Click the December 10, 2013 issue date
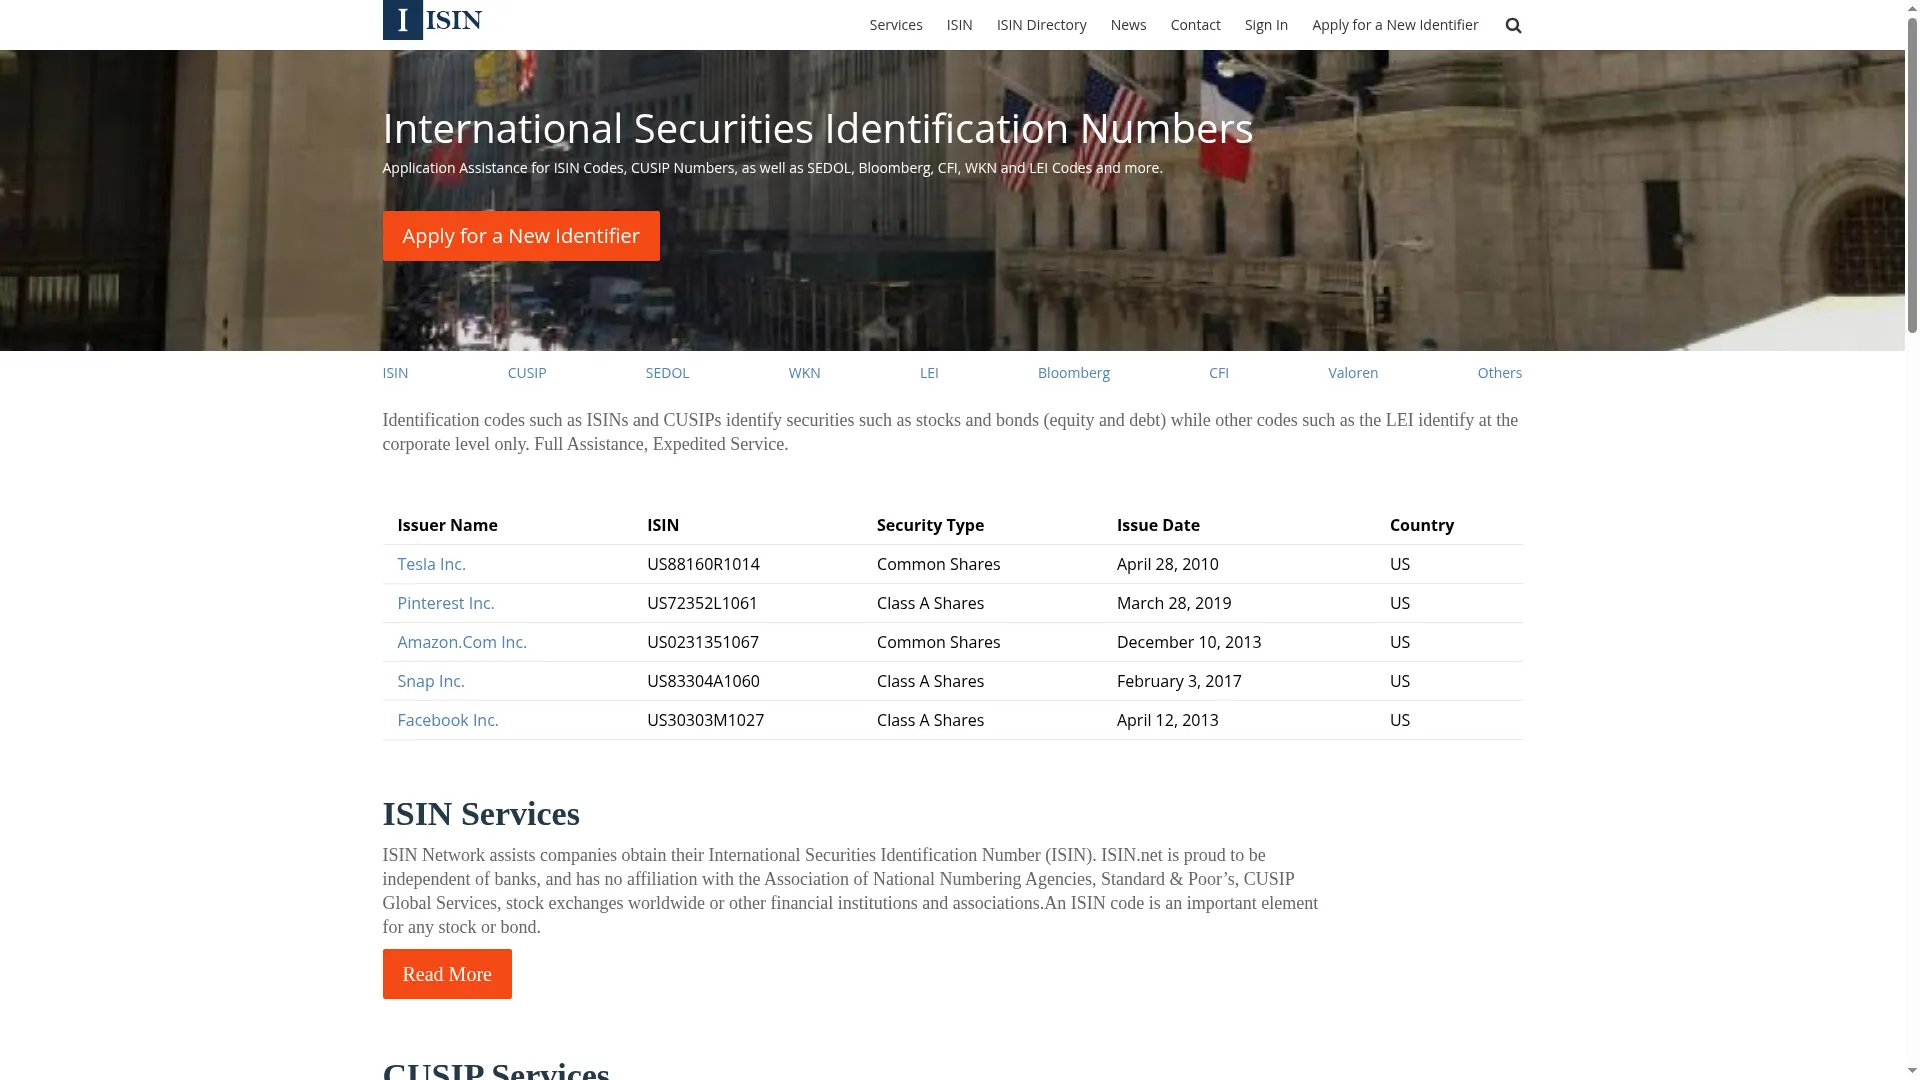 point(1189,642)
